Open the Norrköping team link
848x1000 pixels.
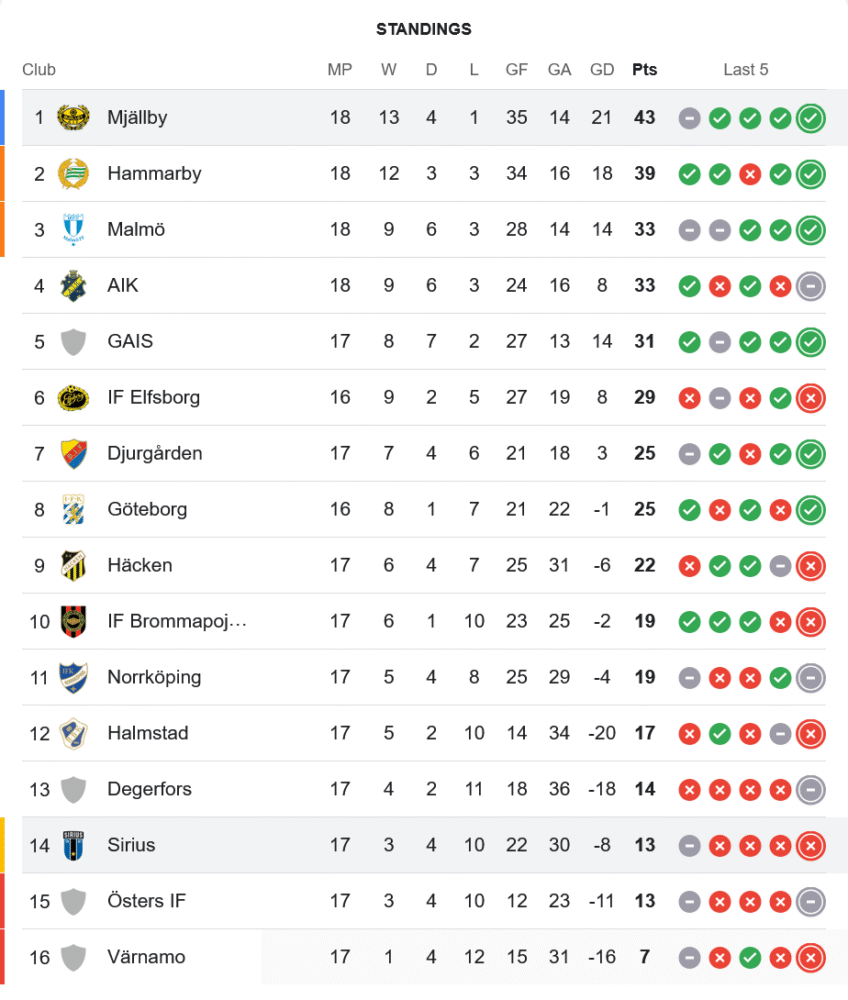[154, 678]
